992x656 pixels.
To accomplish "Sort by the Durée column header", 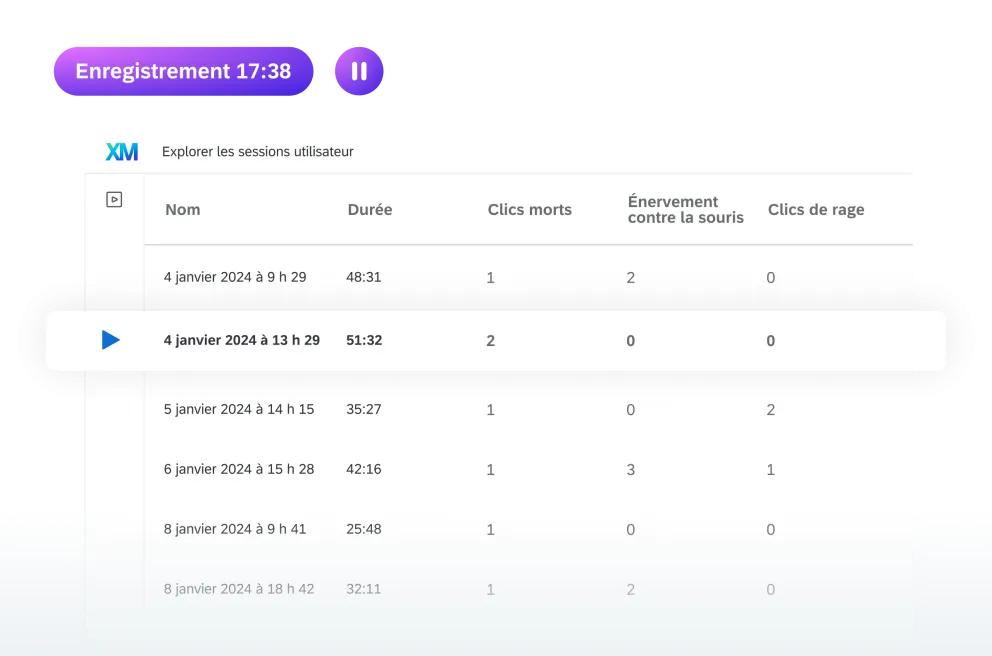I will point(370,209).
